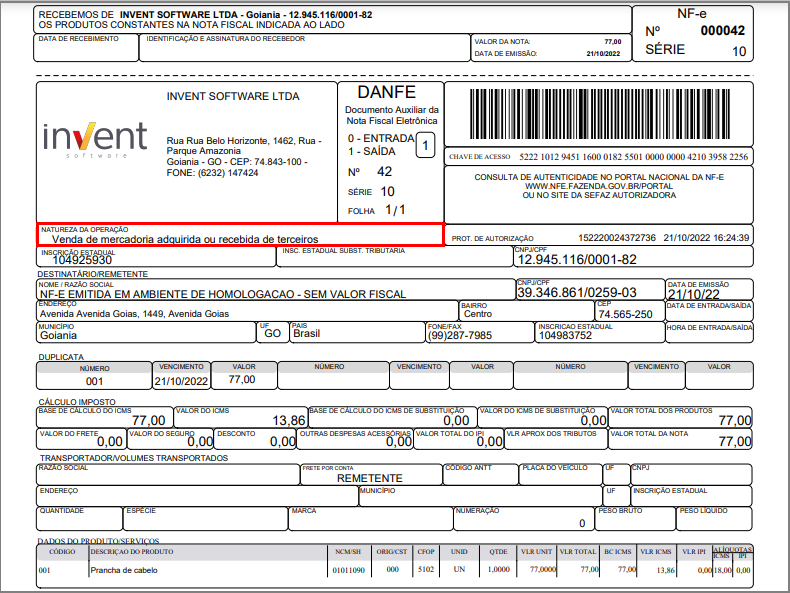
Task: Click the SÉRIE value 10 in top box
Action: click(x=739, y=51)
